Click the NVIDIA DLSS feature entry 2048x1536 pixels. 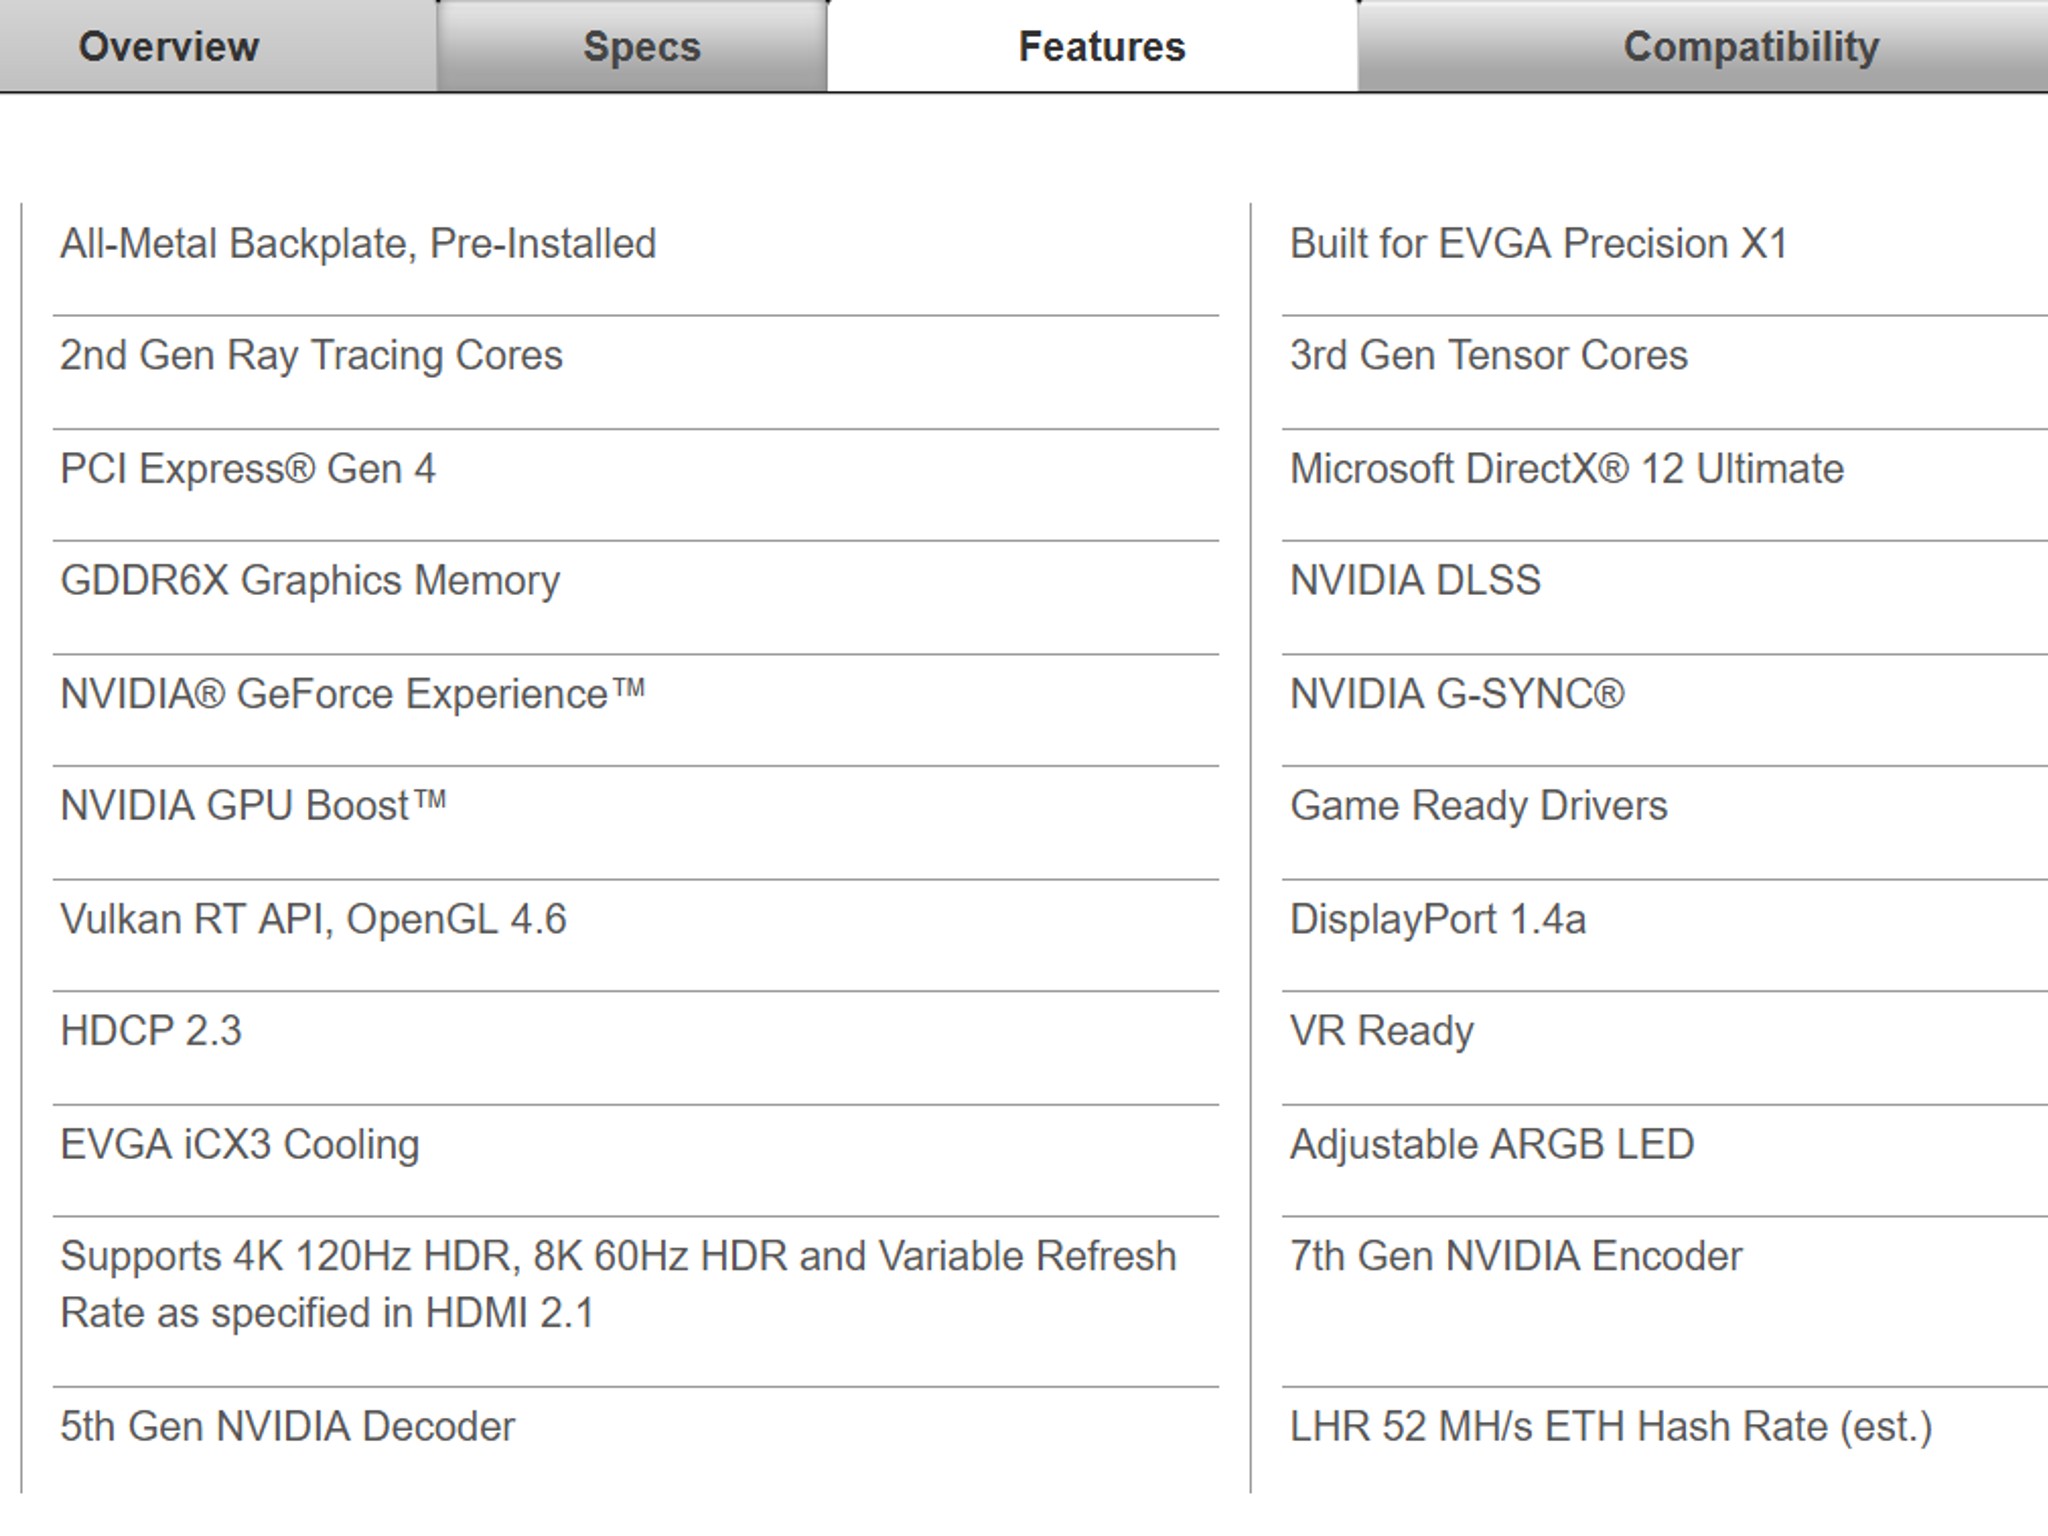point(1415,581)
